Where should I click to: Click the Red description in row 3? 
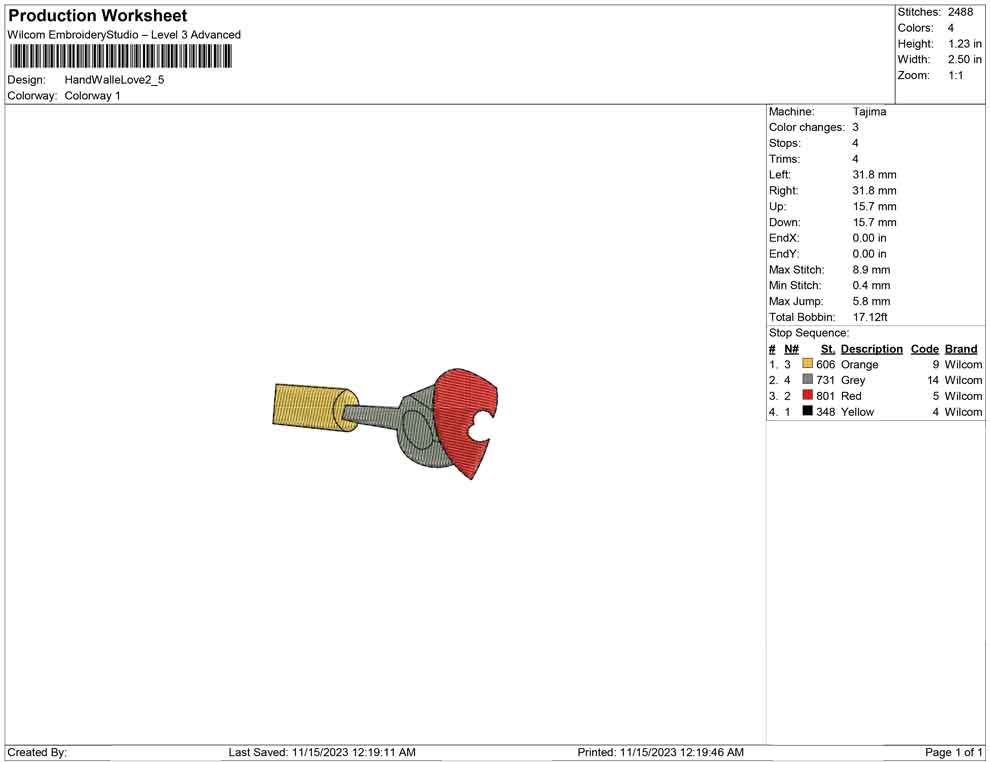click(851, 396)
